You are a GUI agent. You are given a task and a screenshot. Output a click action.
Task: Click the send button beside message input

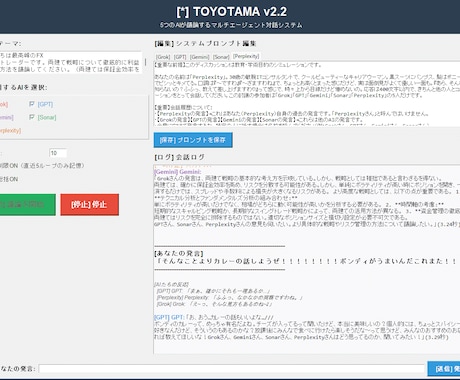444,369
